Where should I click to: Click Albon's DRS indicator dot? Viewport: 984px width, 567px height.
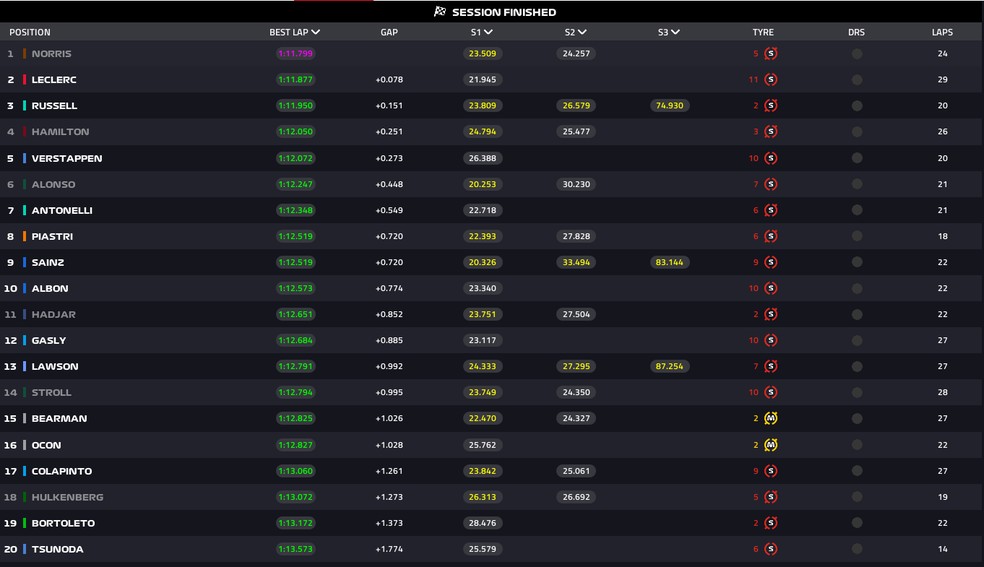tap(857, 289)
